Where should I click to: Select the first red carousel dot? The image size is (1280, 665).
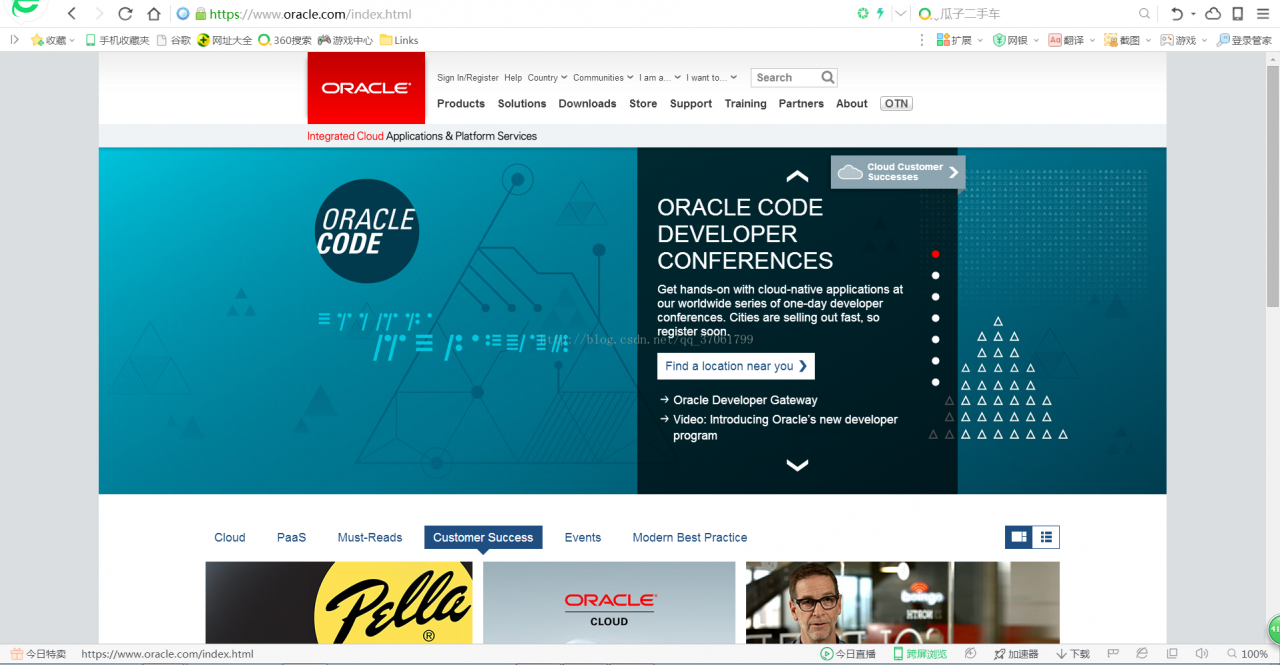point(935,254)
